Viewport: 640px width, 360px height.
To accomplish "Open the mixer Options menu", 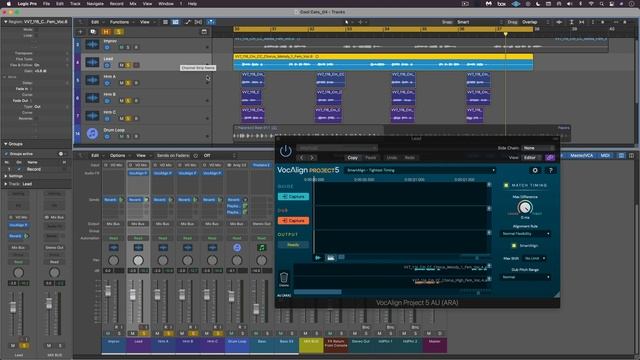I will click(119, 156).
